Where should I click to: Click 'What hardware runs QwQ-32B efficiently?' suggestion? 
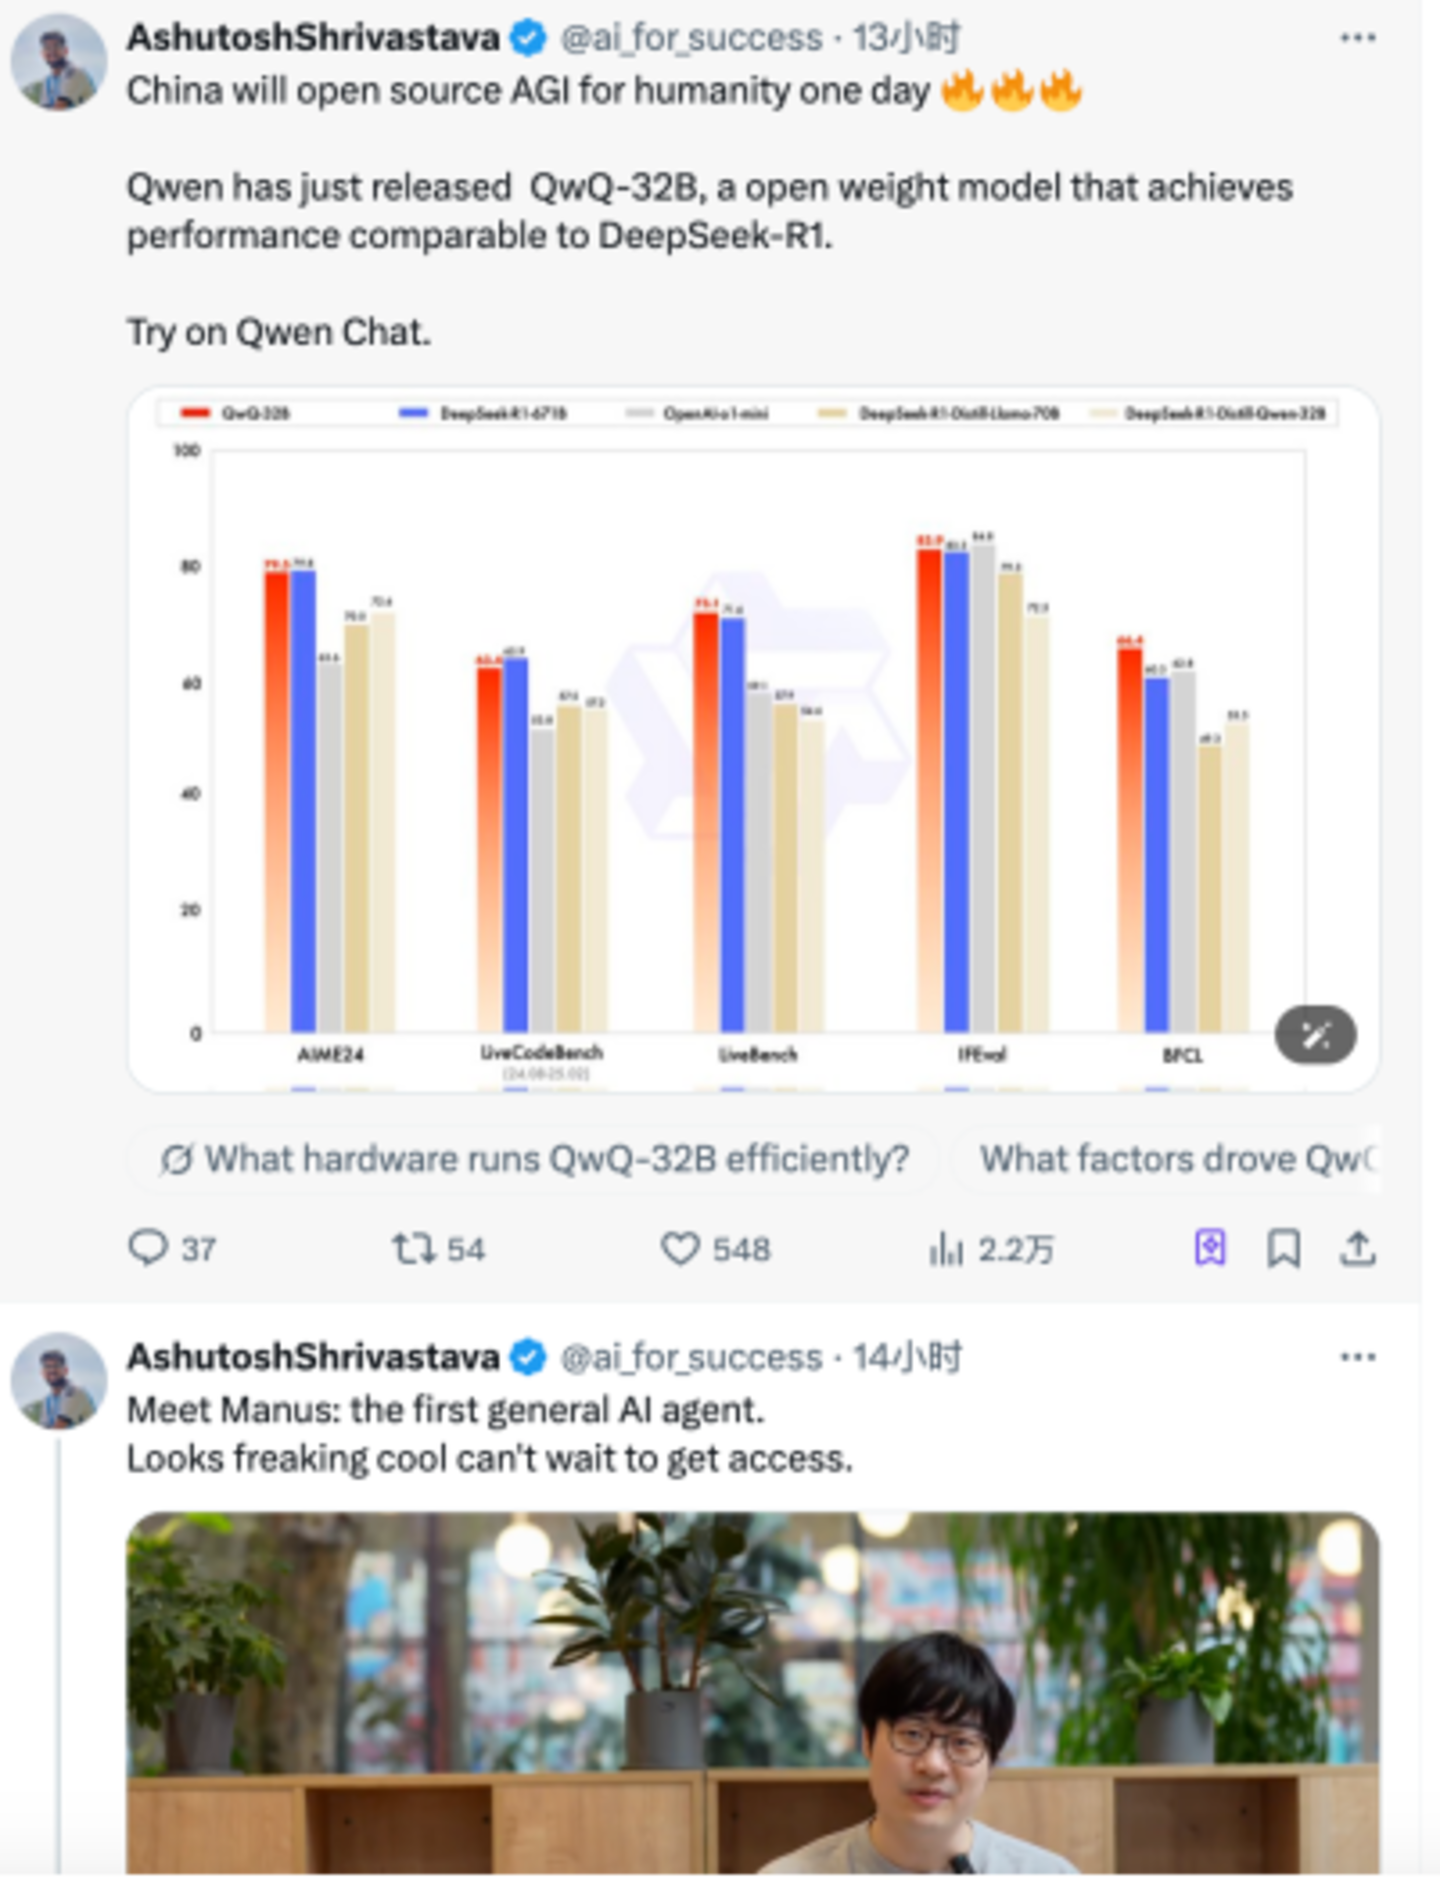535,1159
